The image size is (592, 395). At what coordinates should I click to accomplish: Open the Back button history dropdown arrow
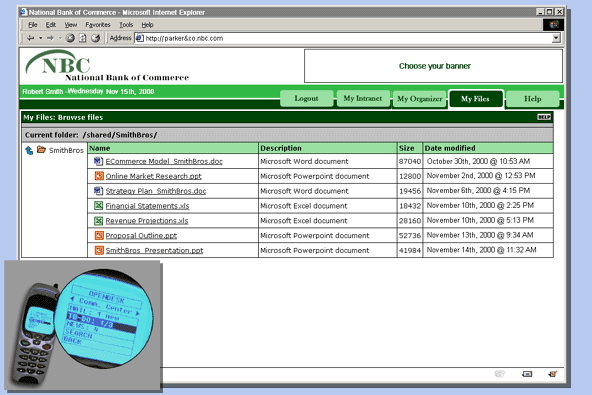(40, 38)
